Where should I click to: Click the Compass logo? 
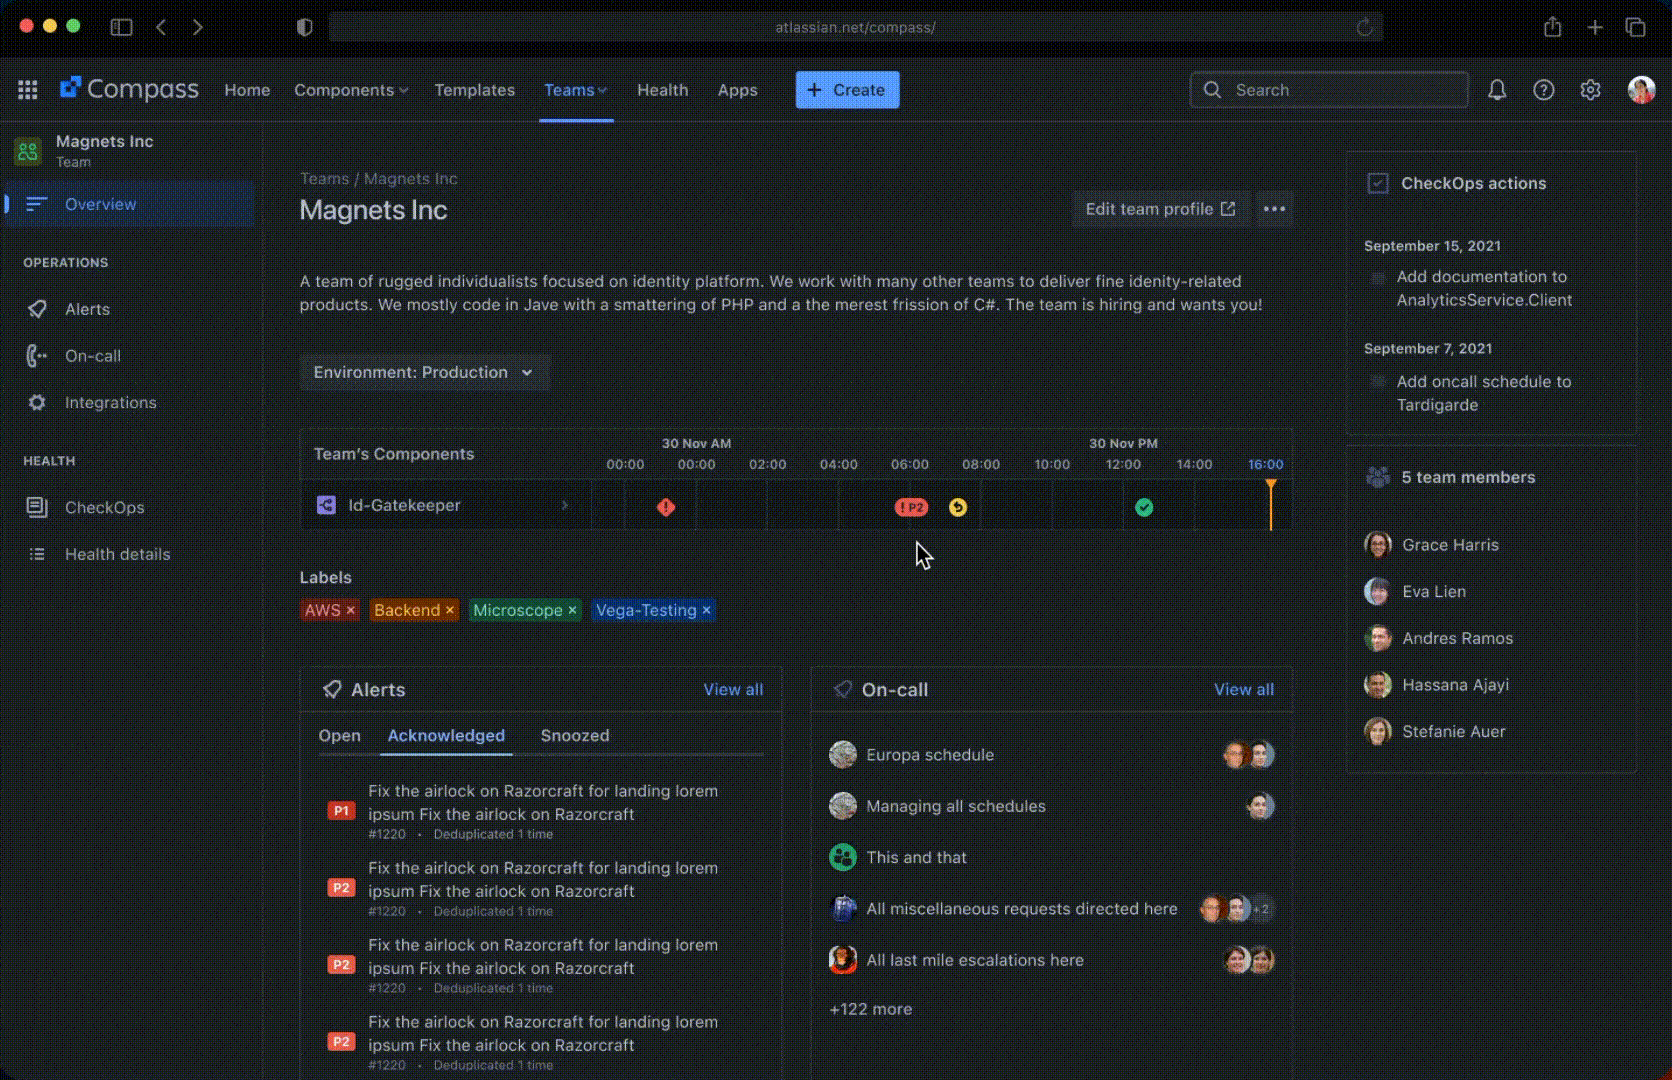pos(129,89)
